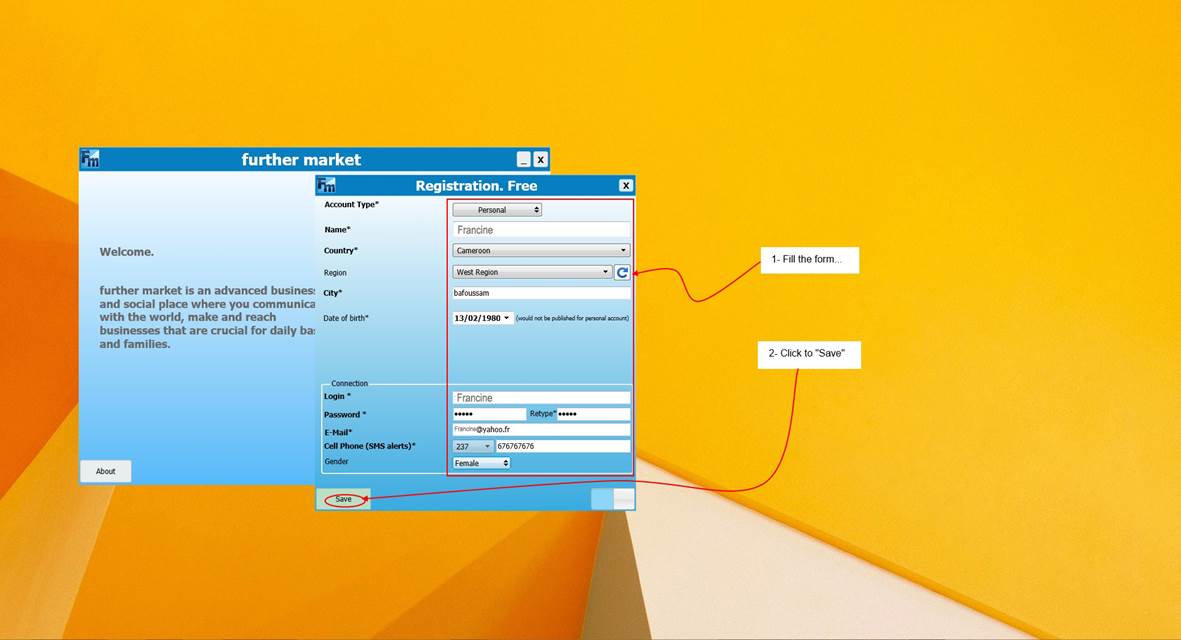
Task: Focus the Name input field
Action: pos(541,230)
